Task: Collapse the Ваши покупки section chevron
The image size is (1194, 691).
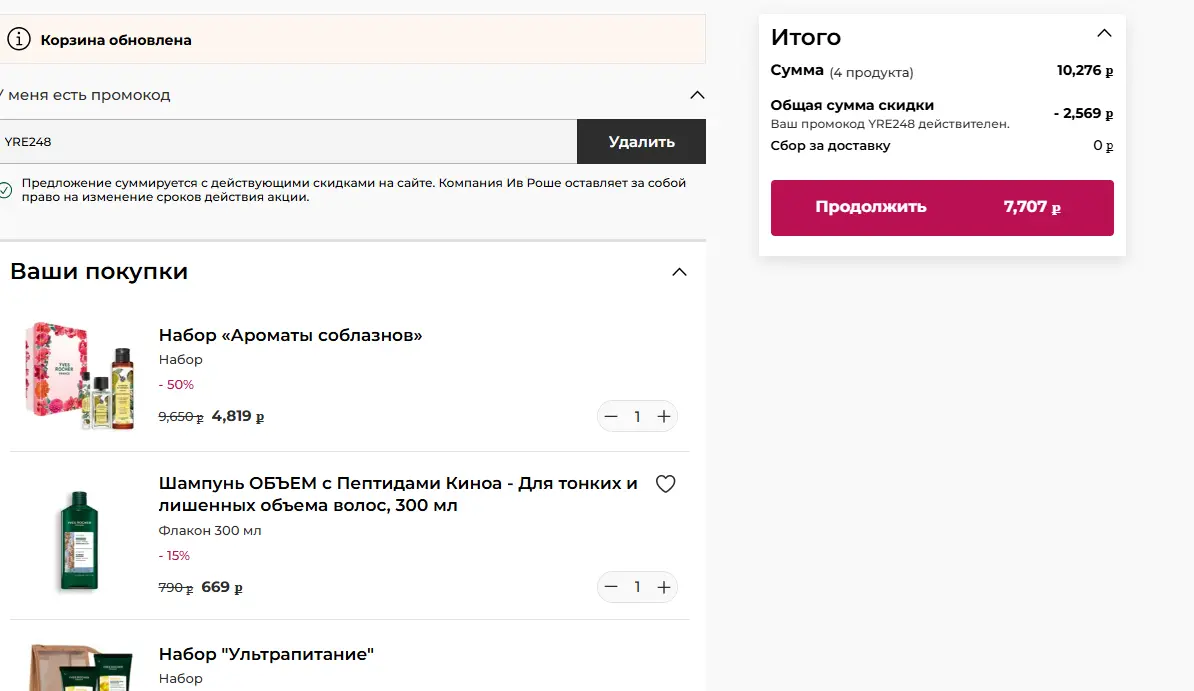Action: pyautogui.click(x=679, y=272)
